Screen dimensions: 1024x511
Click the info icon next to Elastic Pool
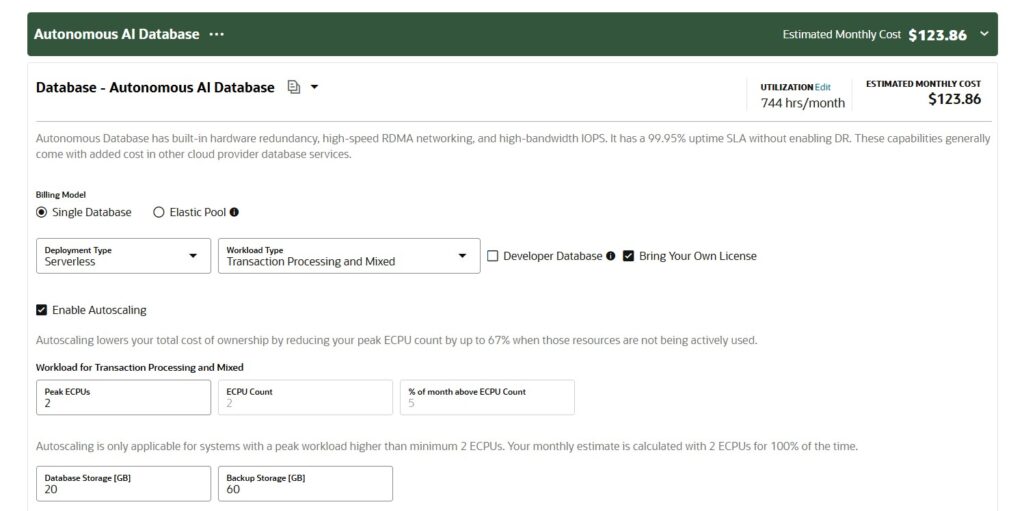(234, 212)
